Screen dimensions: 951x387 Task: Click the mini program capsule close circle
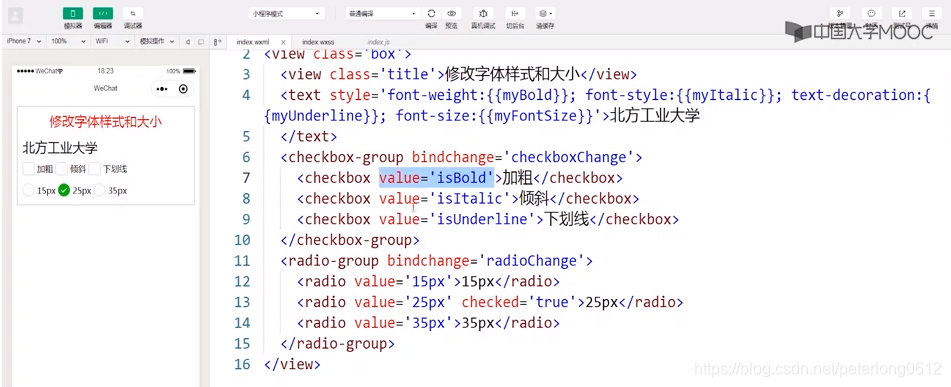tap(183, 89)
